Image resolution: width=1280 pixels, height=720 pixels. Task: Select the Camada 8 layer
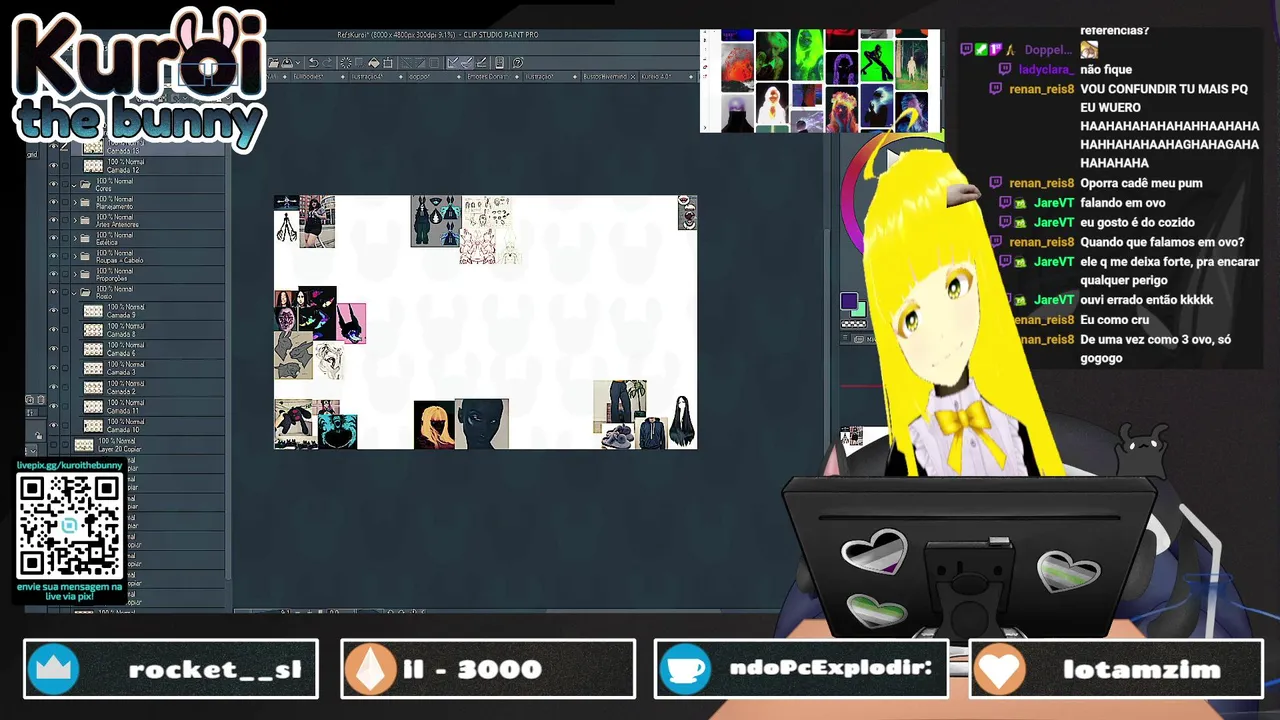point(150,330)
